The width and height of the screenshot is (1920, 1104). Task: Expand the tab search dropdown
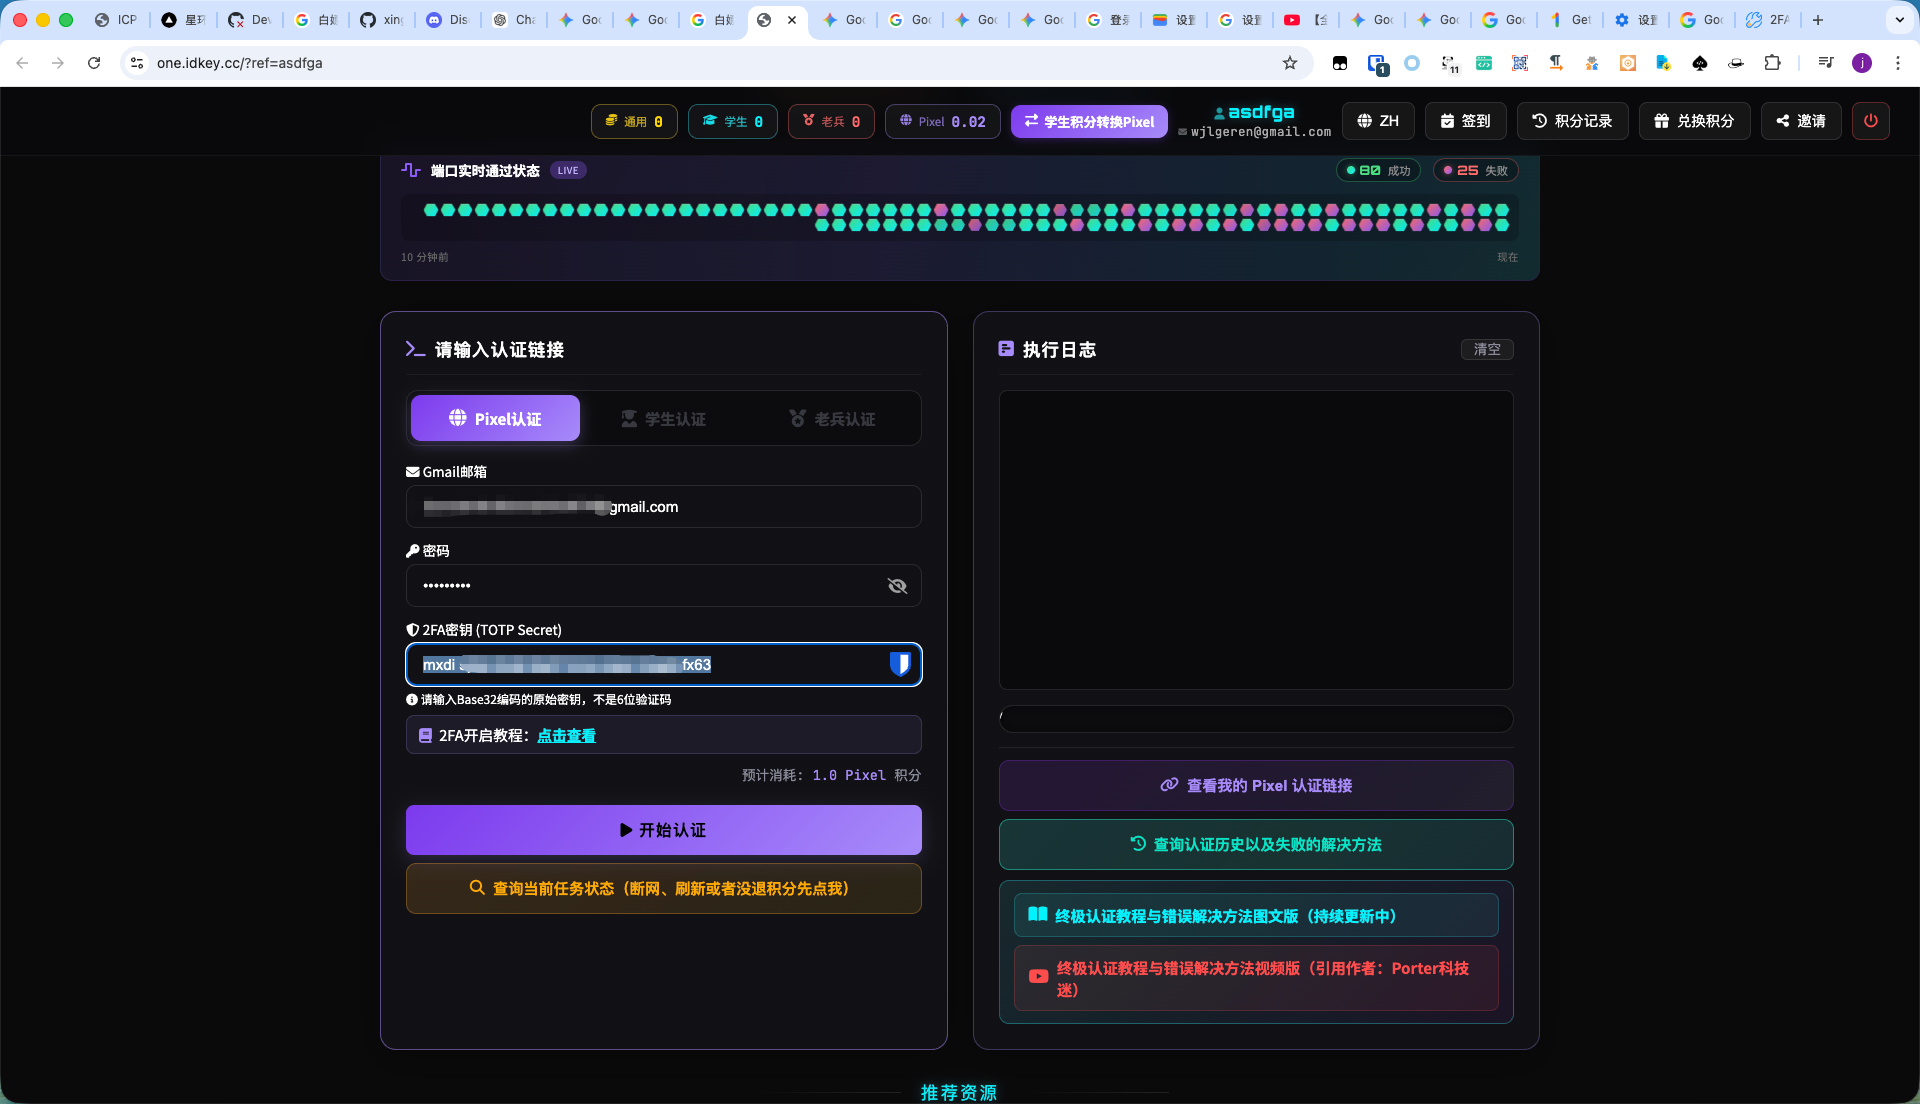pyautogui.click(x=1899, y=20)
